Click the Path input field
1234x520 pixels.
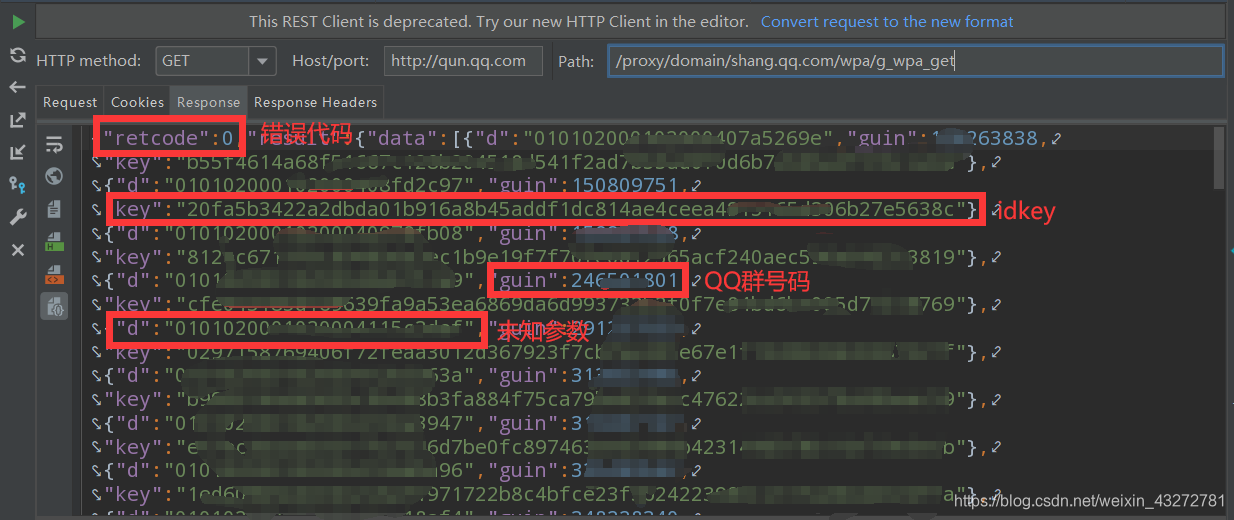click(x=915, y=60)
